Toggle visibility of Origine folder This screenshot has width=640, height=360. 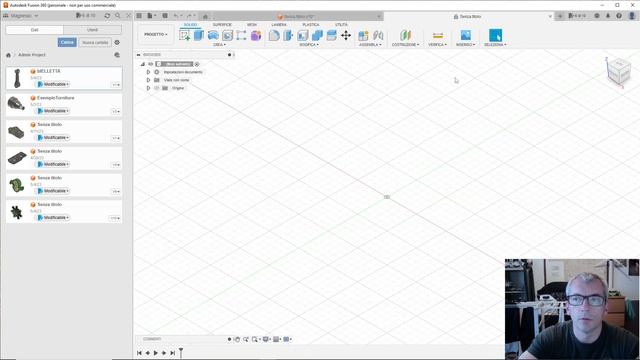pyautogui.click(x=157, y=88)
